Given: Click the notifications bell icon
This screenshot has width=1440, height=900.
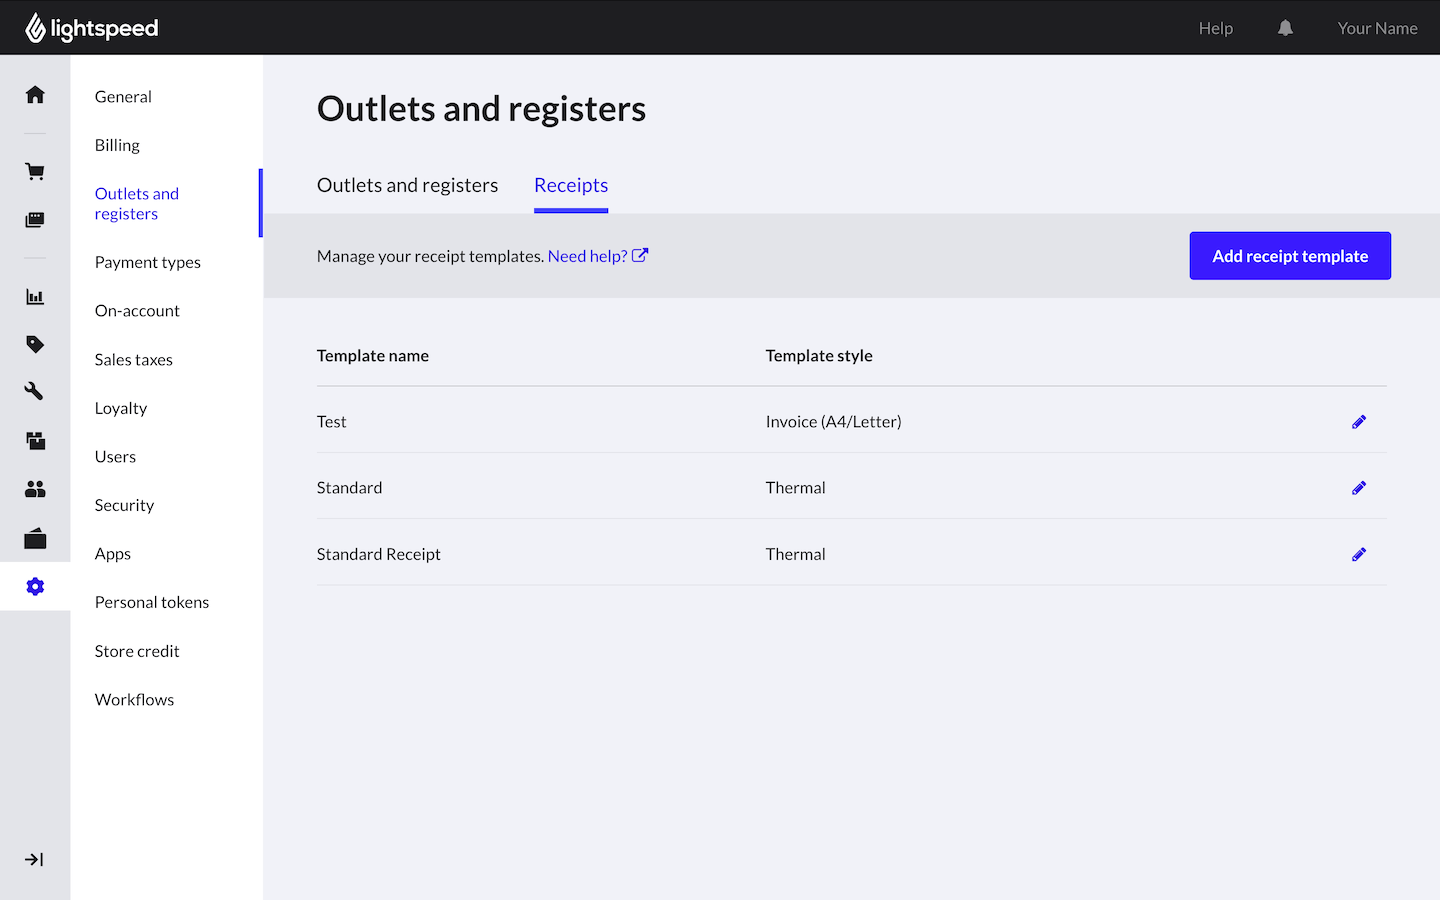Looking at the screenshot, I should tap(1285, 28).
